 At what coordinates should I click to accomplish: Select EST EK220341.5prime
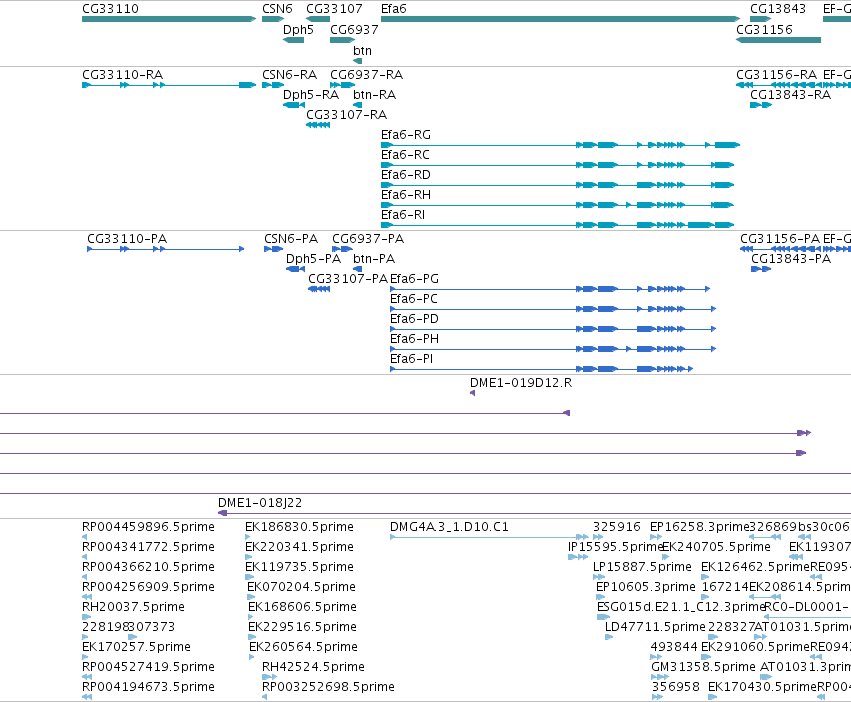click(x=249, y=557)
